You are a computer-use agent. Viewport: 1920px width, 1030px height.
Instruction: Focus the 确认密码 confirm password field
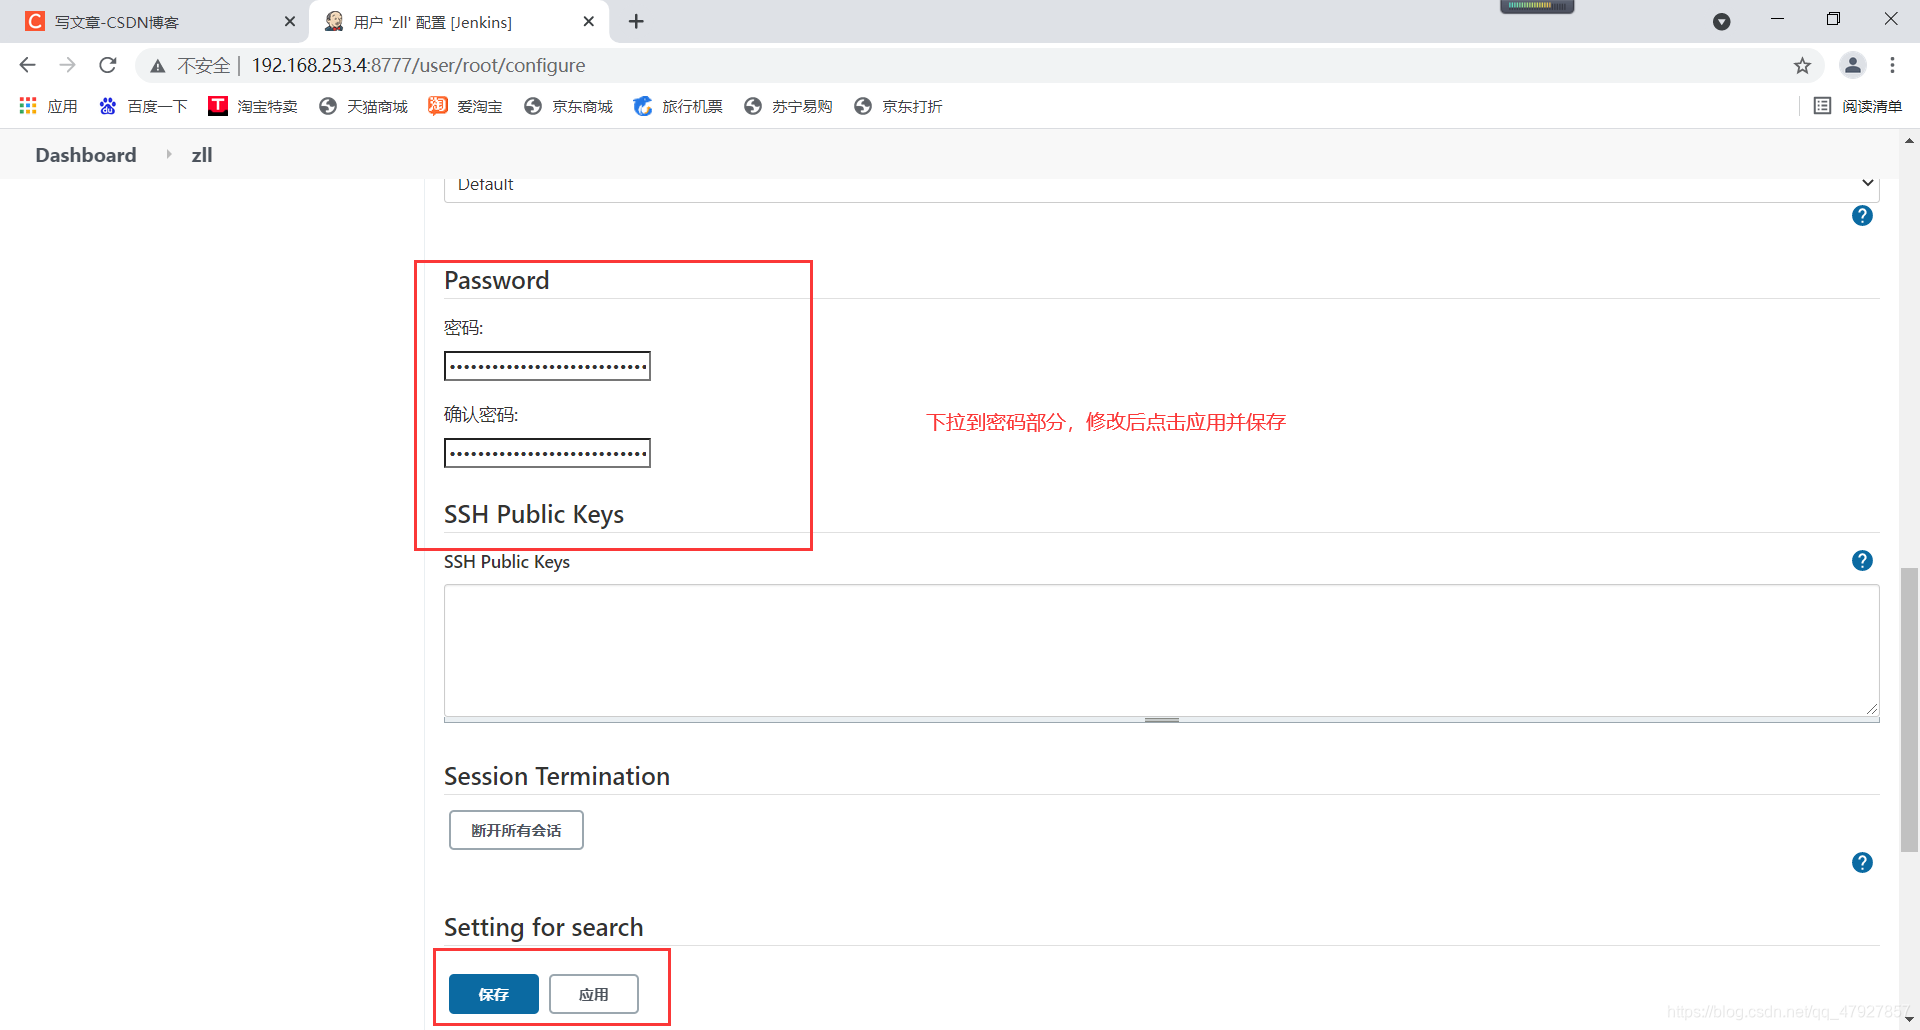click(547, 453)
